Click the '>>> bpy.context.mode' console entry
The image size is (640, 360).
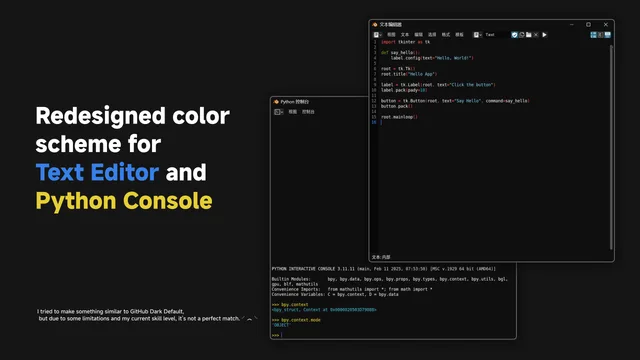296,320
